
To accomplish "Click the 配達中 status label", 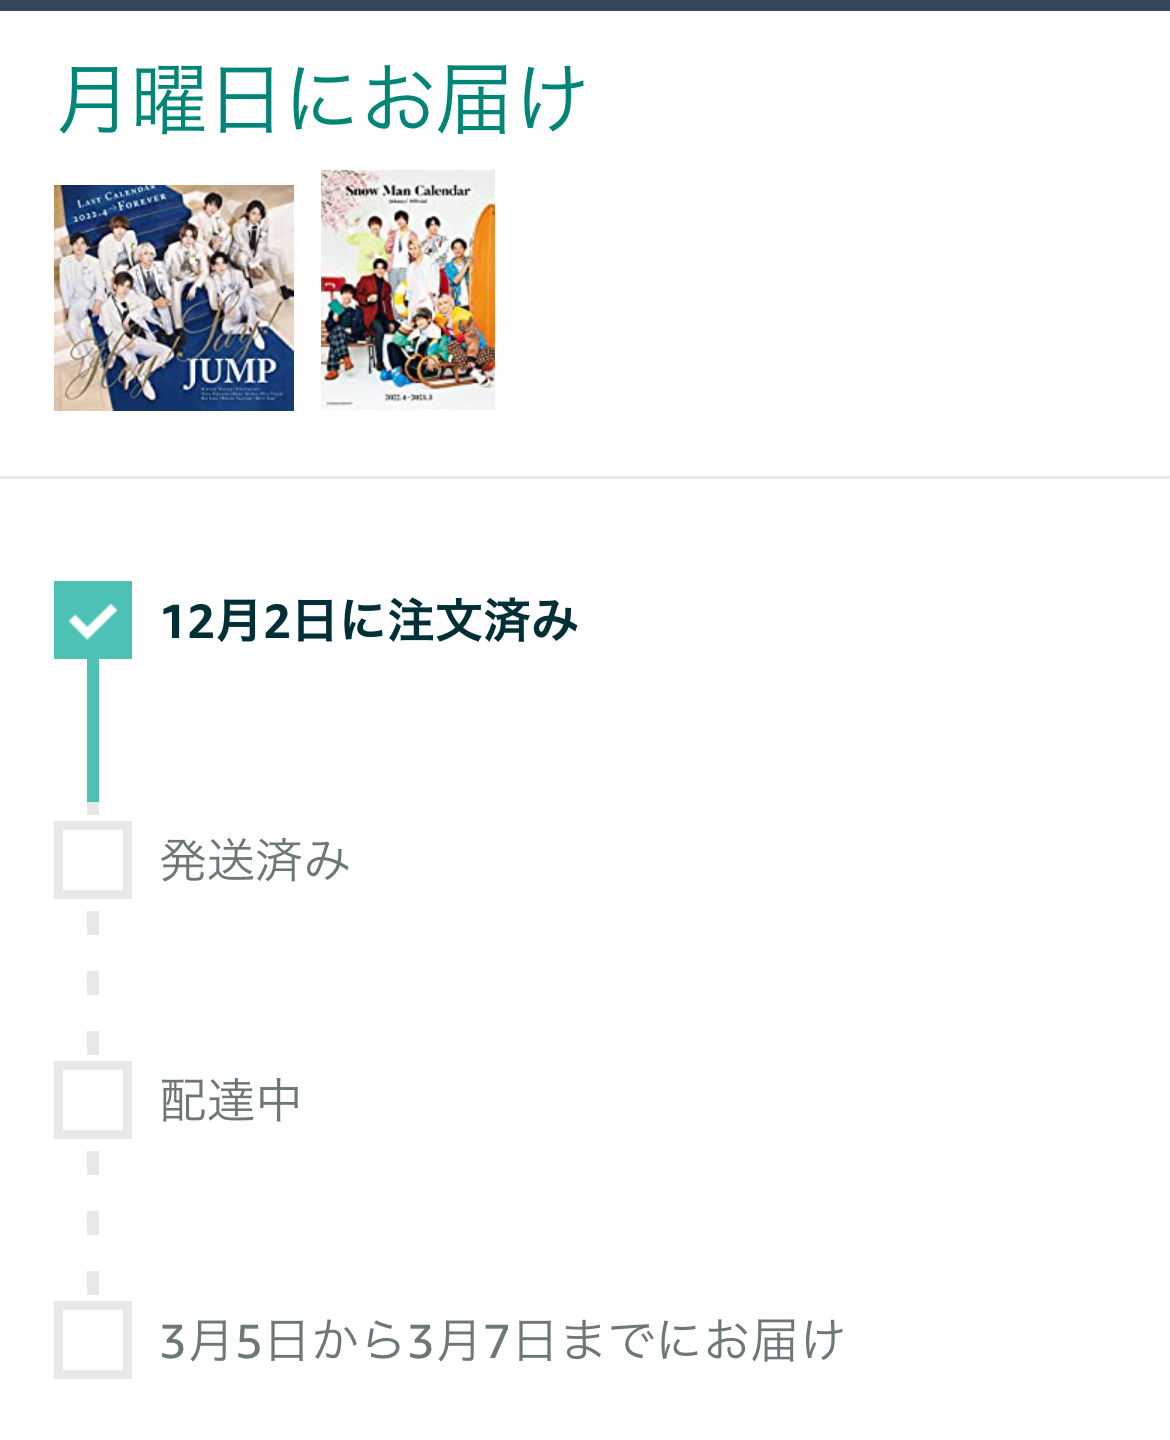I will tap(231, 1101).
